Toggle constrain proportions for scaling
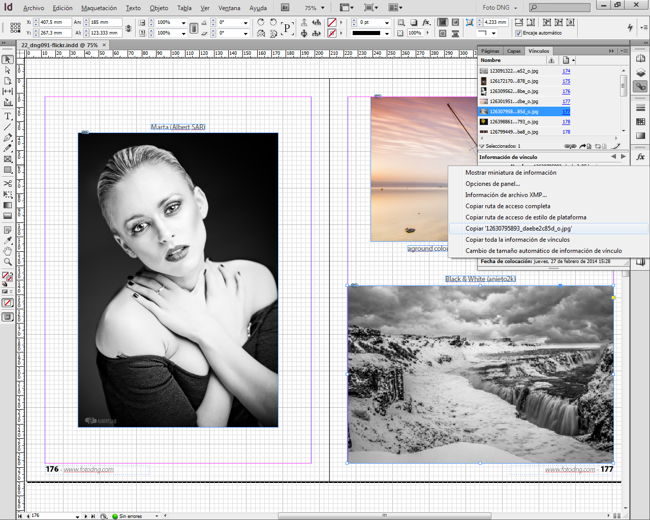Screen dimensions: 650x520 click(193, 28)
